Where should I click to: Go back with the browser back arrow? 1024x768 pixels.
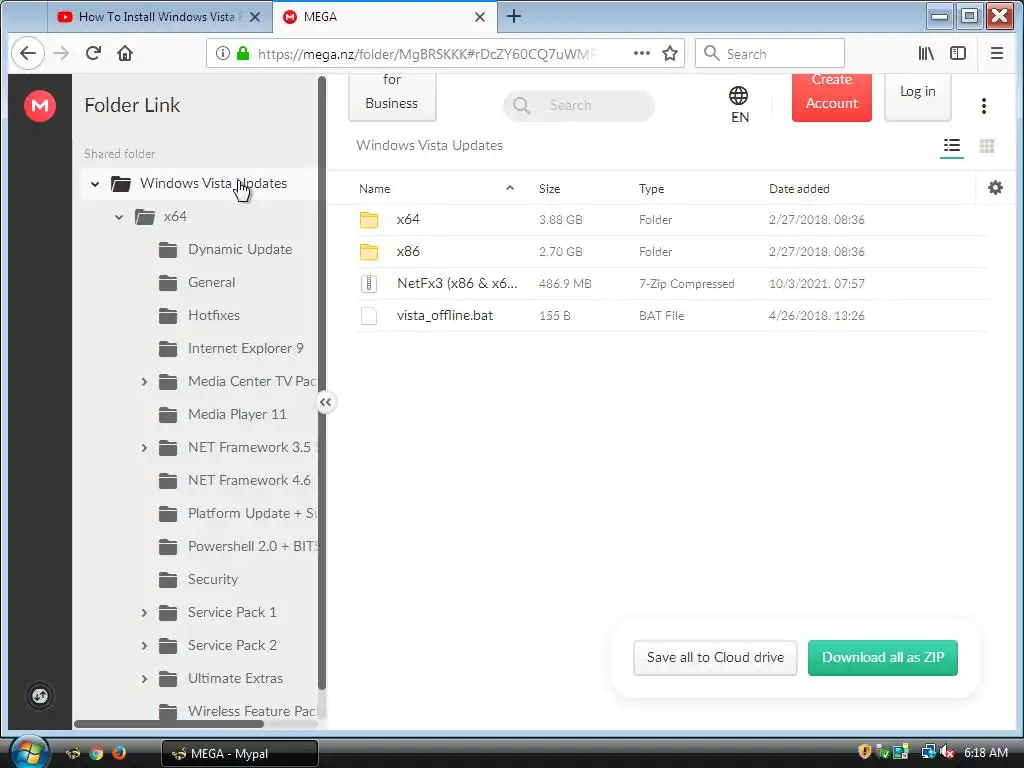(x=27, y=53)
